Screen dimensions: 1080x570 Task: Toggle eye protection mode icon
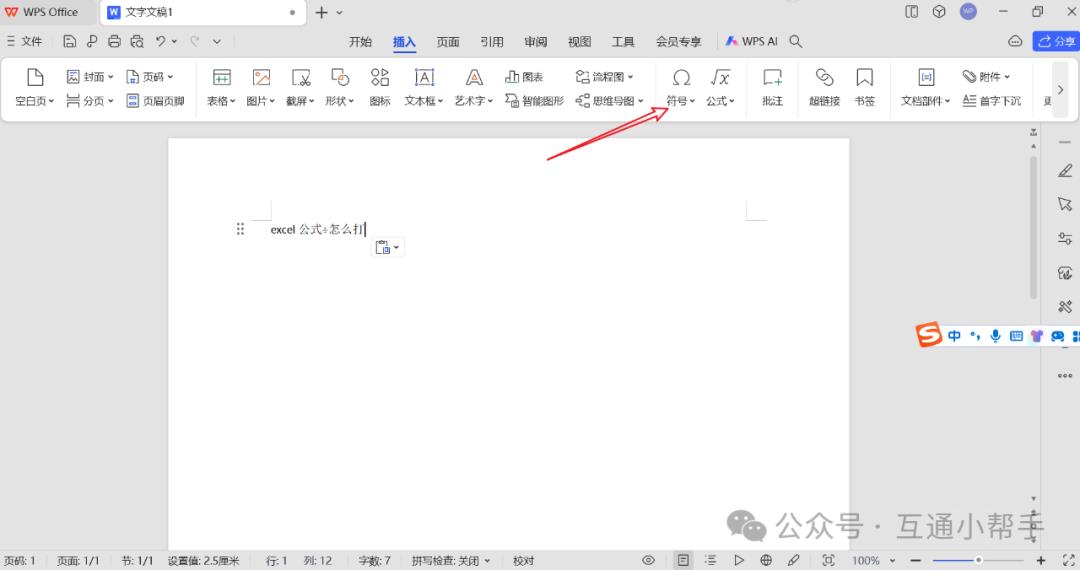[x=648, y=560]
